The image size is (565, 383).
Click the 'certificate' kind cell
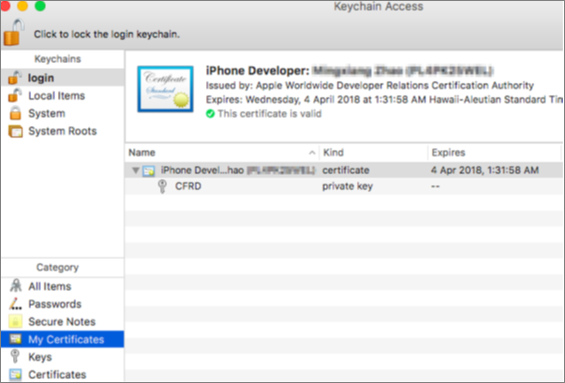[346, 170]
